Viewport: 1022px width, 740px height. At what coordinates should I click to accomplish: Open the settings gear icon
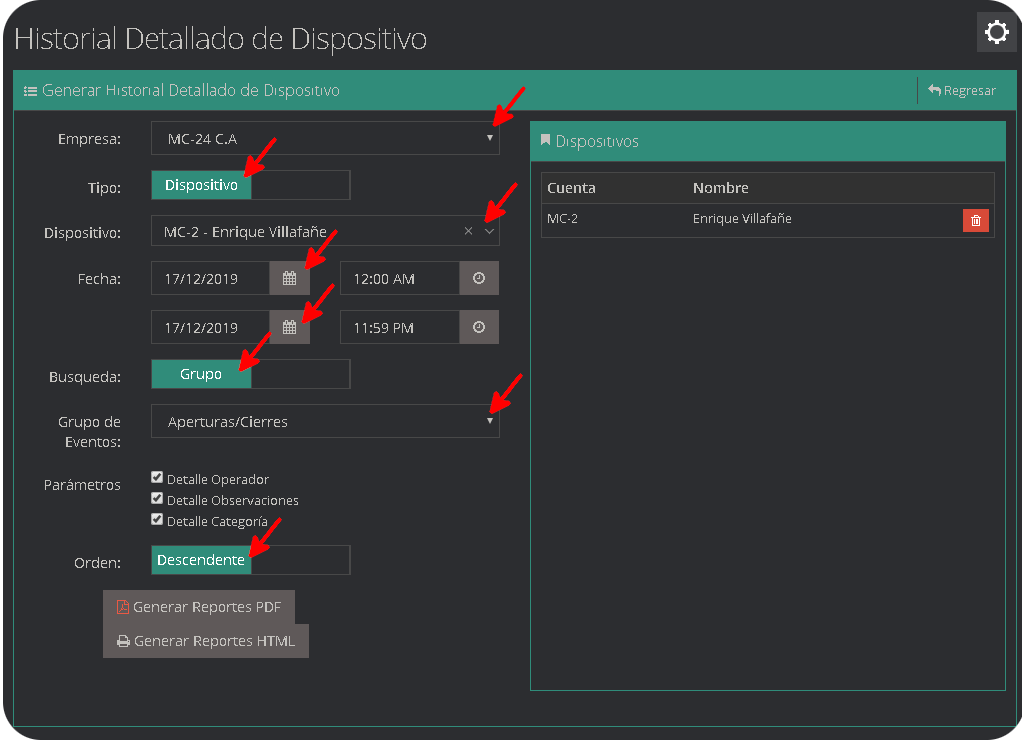pyautogui.click(x=996, y=31)
